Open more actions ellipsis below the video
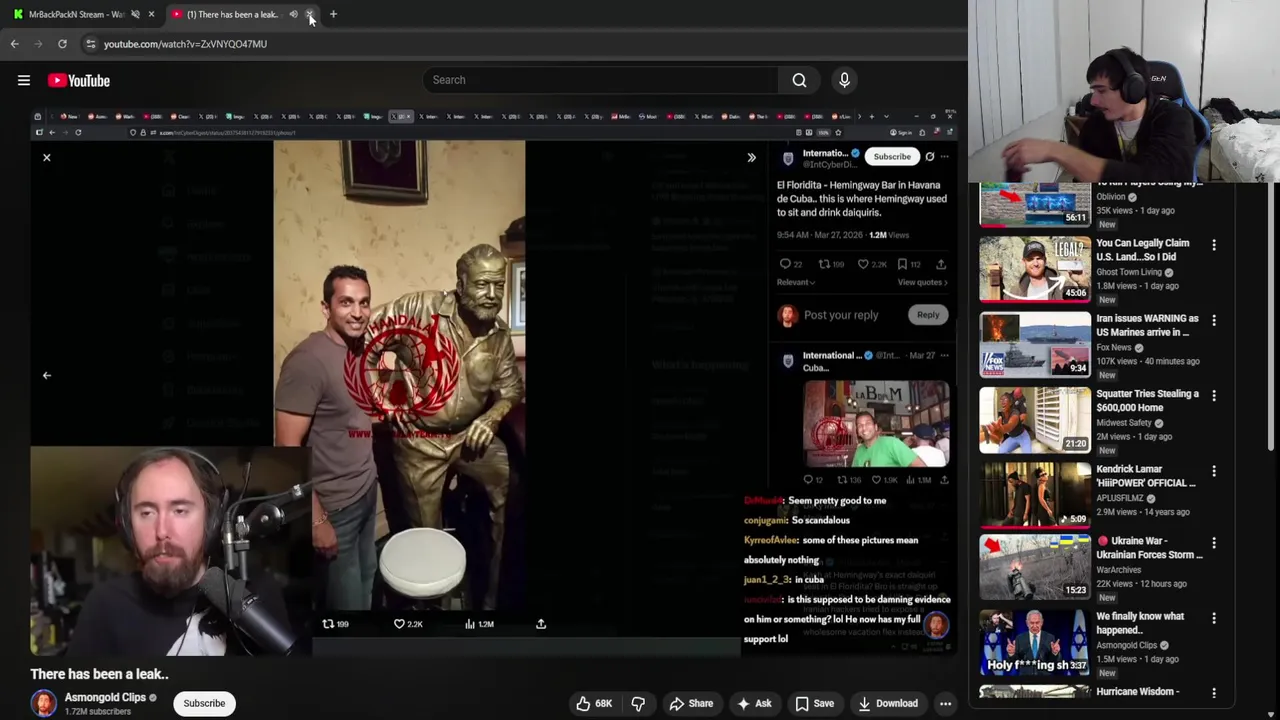This screenshot has height=720, width=1280. [945, 703]
